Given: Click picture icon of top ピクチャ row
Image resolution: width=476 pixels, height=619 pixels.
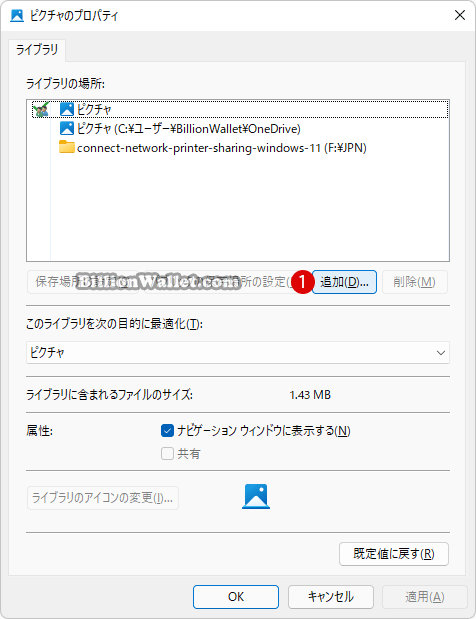Looking at the screenshot, I should click(67, 109).
